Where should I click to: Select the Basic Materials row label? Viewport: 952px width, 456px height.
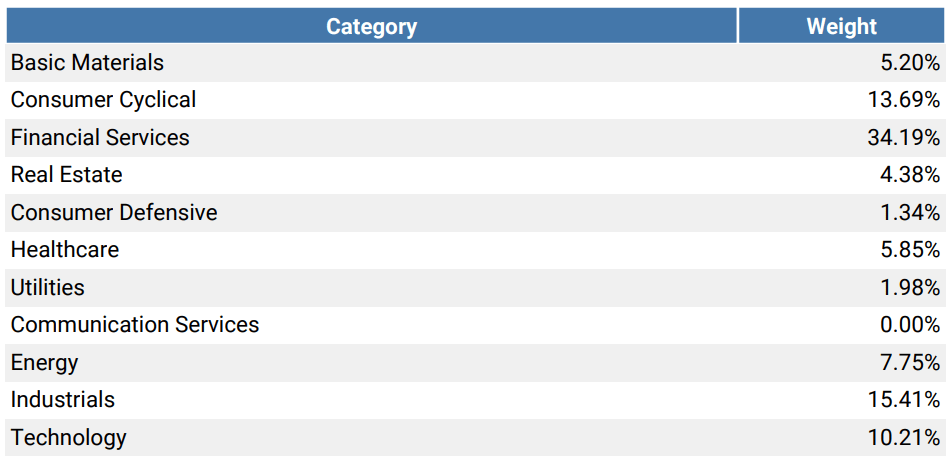pyautogui.click(x=87, y=63)
